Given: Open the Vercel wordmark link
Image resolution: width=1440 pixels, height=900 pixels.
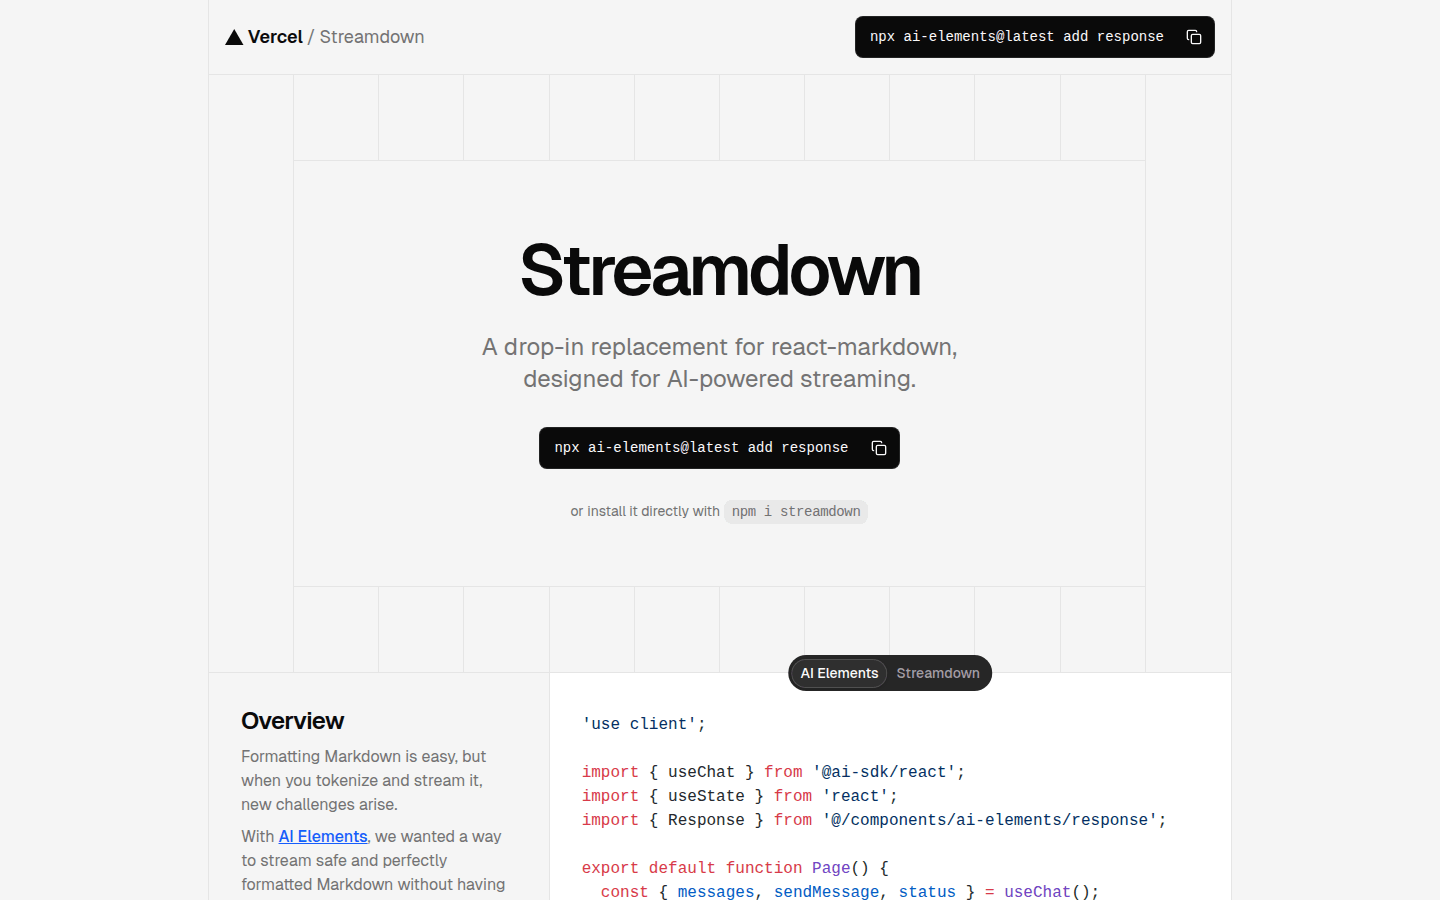Looking at the screenshot, I should pyautogui.click(x=275, y=37).
